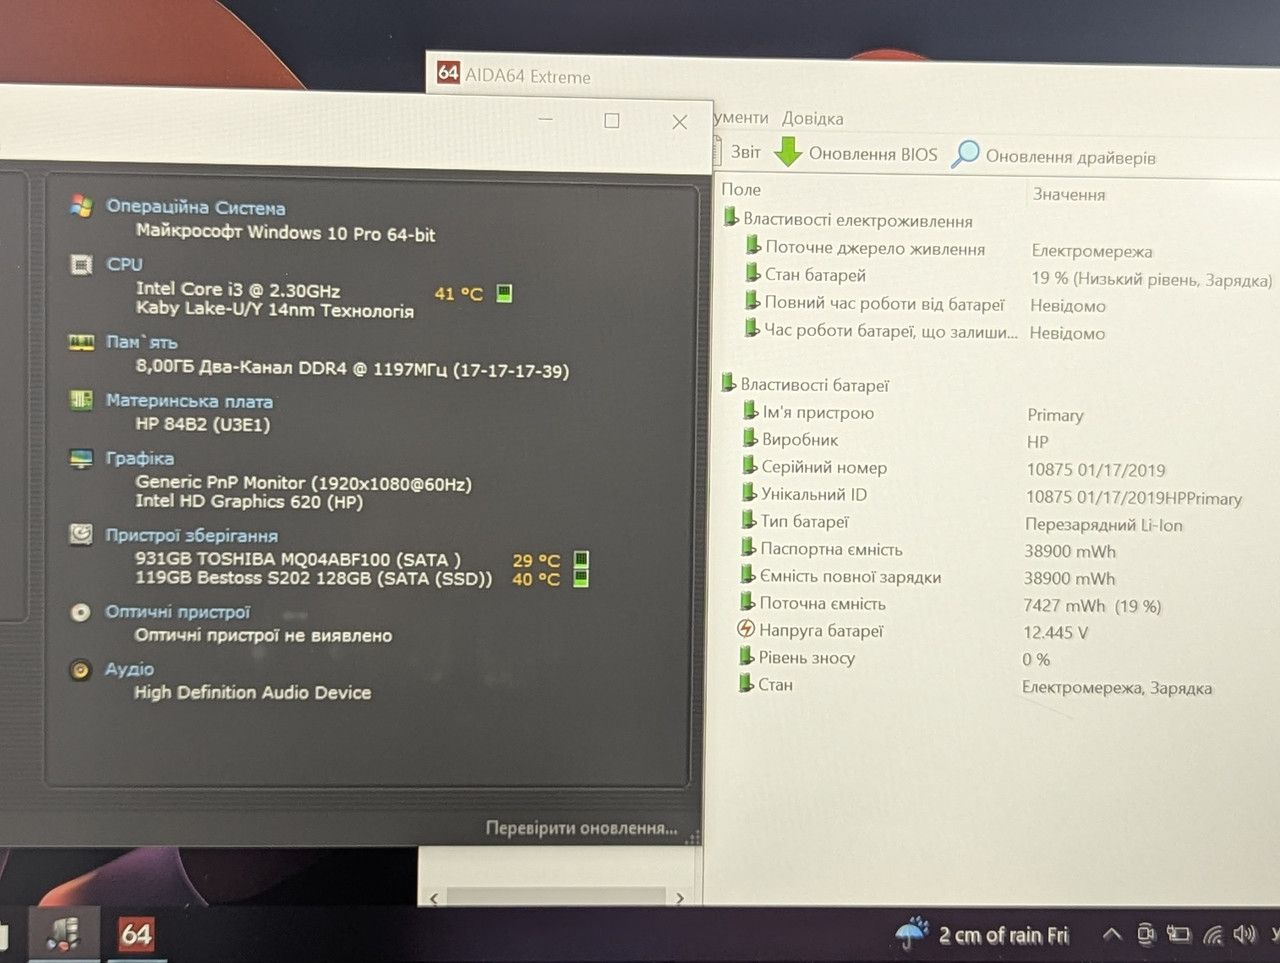
Task: Click the Операційна Система heading link
Action: coord(196,207)
